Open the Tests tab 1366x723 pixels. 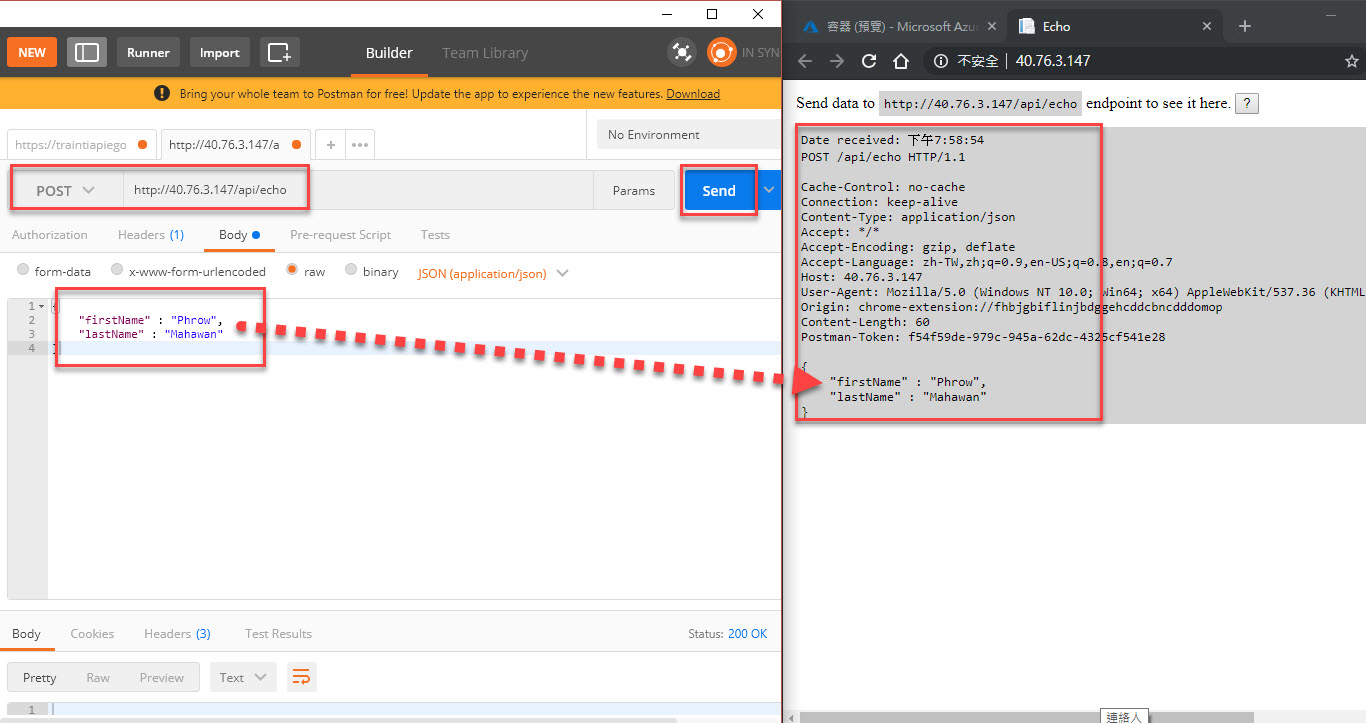coord(435,235)
